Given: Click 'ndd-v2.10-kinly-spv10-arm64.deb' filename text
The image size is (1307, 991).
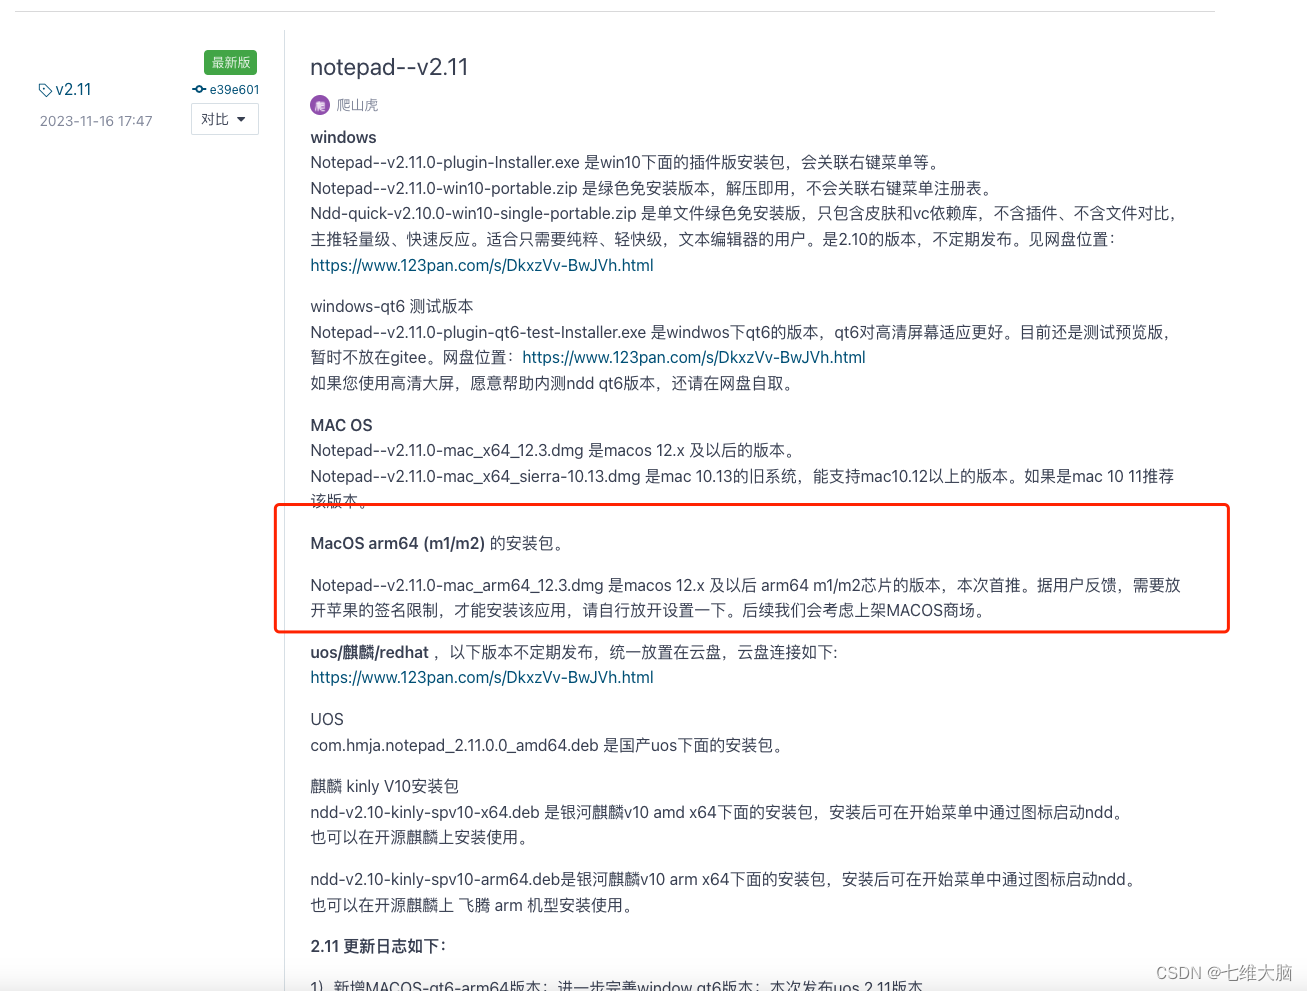Looking at the screenshot, I should [x=435, y=879].
